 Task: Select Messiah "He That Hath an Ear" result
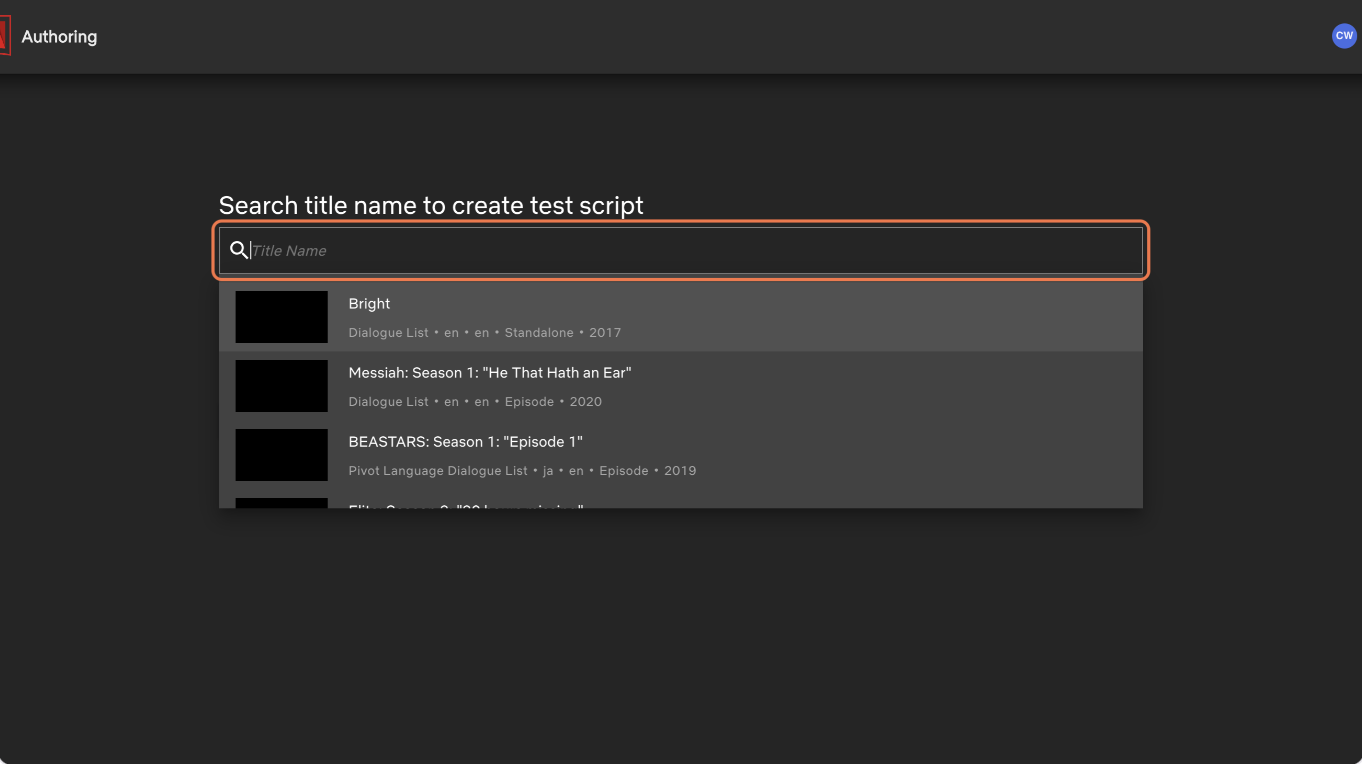[681, 386]
